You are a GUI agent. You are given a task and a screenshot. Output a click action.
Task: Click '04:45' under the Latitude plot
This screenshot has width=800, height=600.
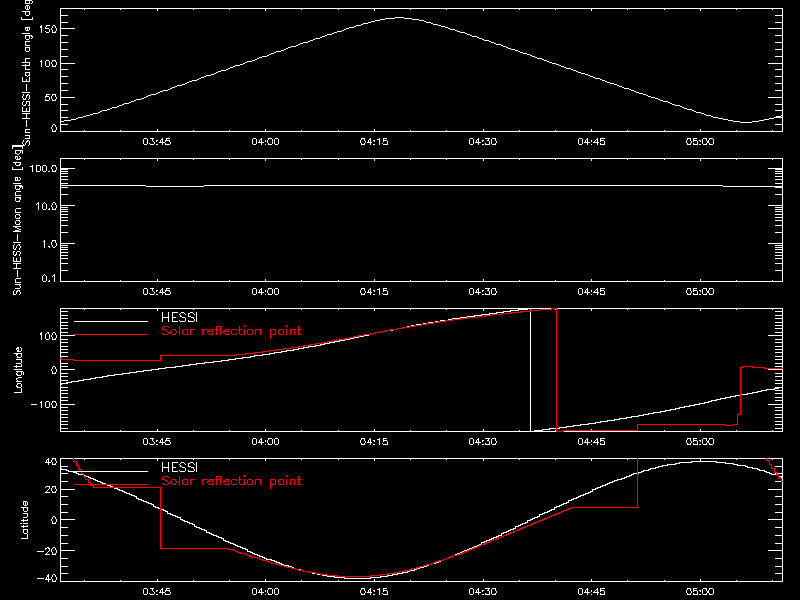coord(591,591)
